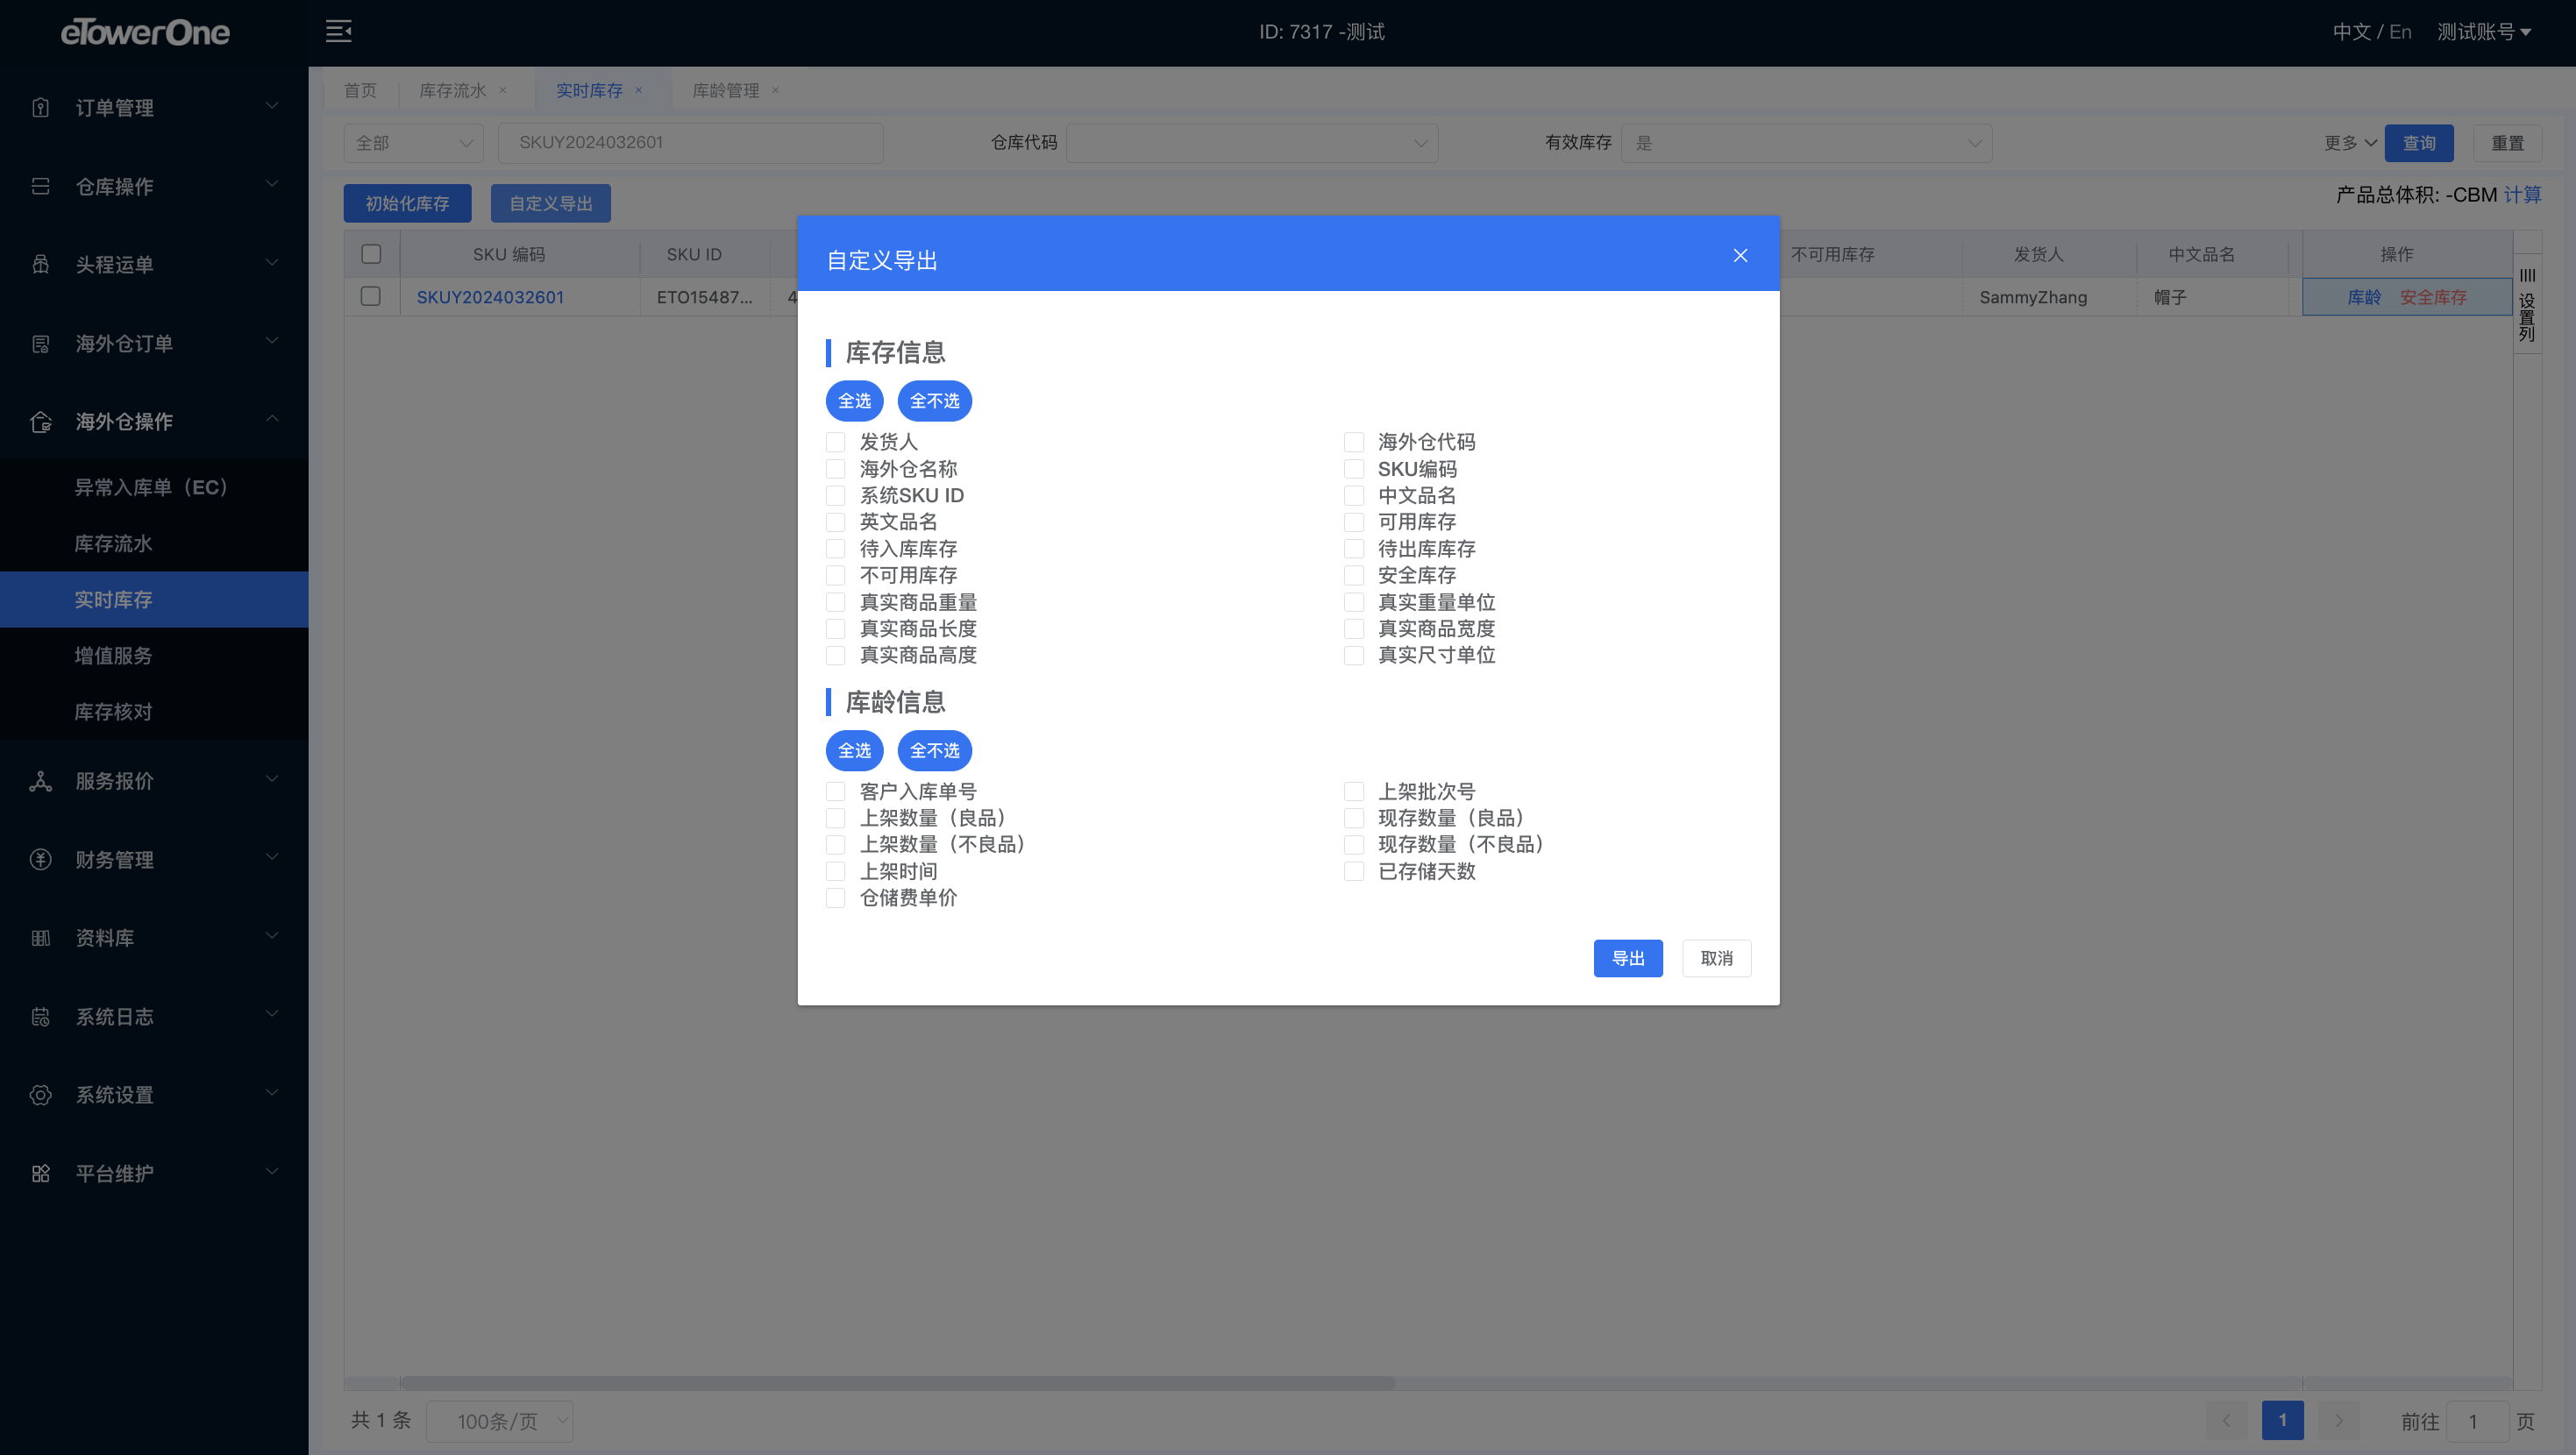Tick the 已存储天数 checkbox
Screen dimensions: 2576x1455
1354,871
